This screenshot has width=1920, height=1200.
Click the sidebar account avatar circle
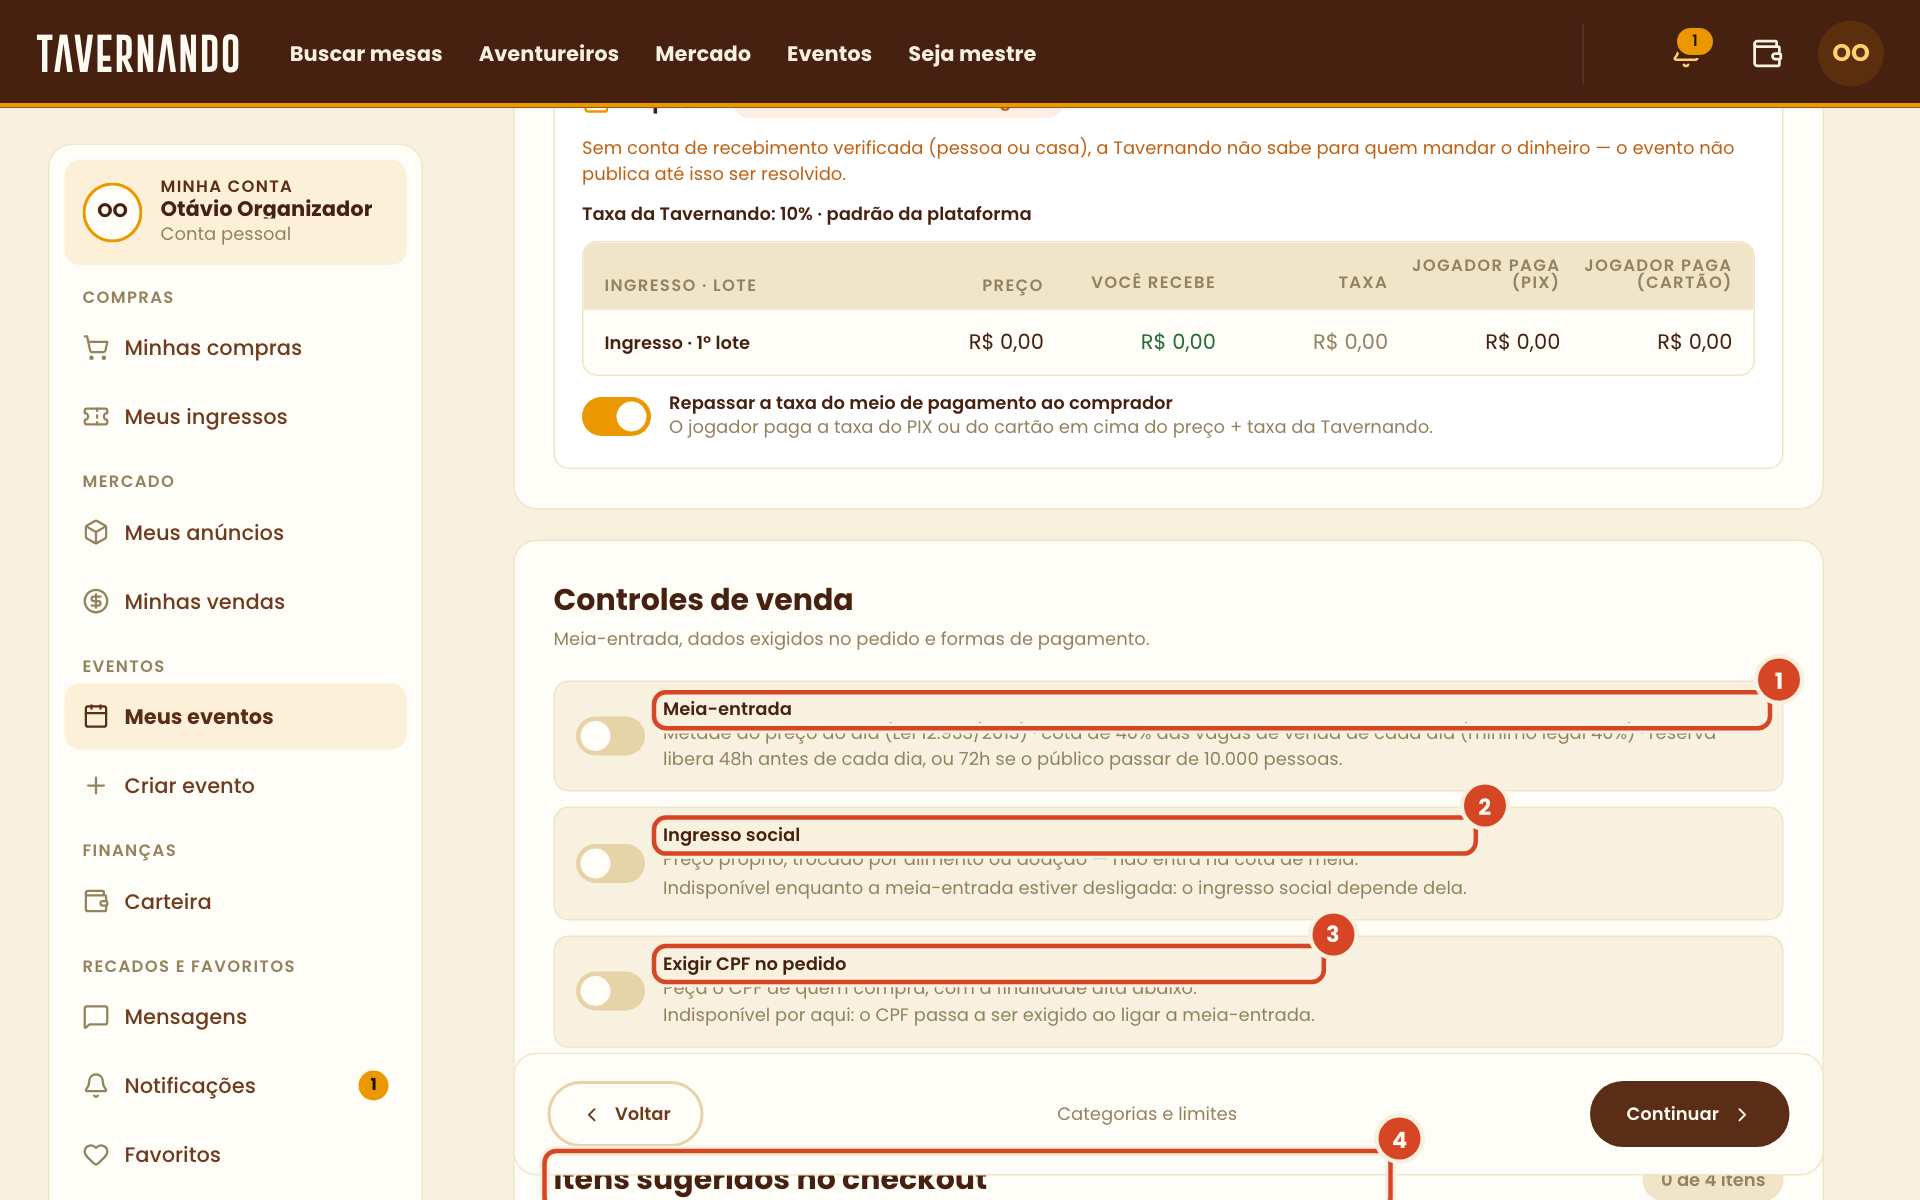click(x=112, y=211)
